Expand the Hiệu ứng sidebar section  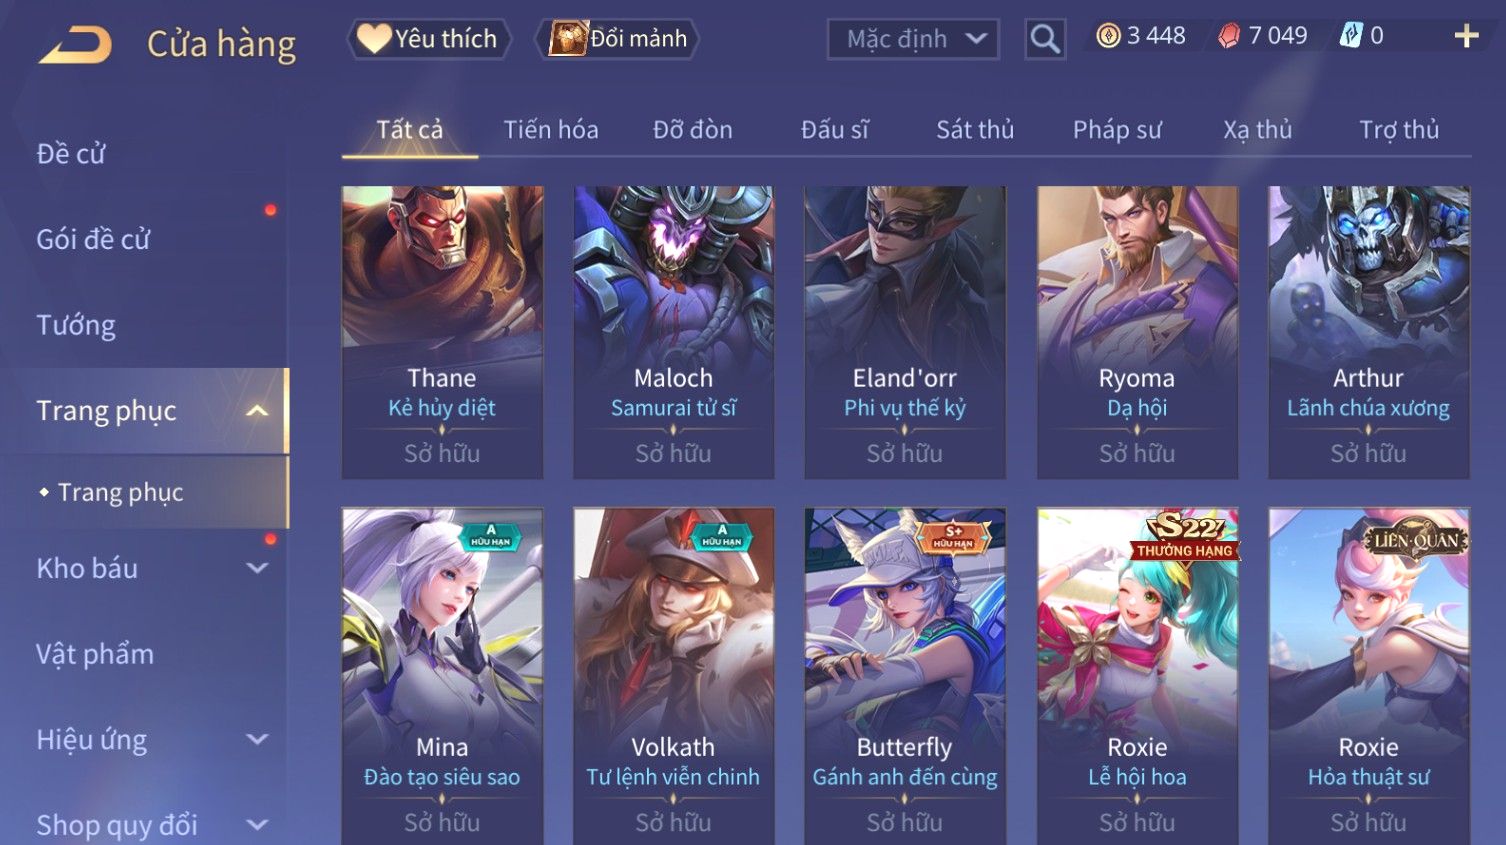tap(257, 740)
